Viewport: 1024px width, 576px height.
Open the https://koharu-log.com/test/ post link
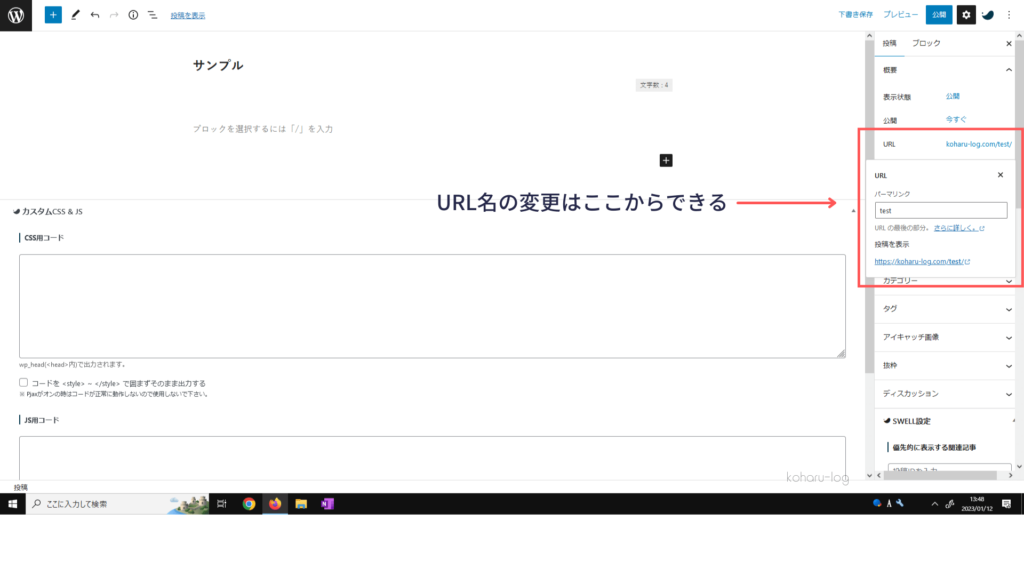[922, 261]
